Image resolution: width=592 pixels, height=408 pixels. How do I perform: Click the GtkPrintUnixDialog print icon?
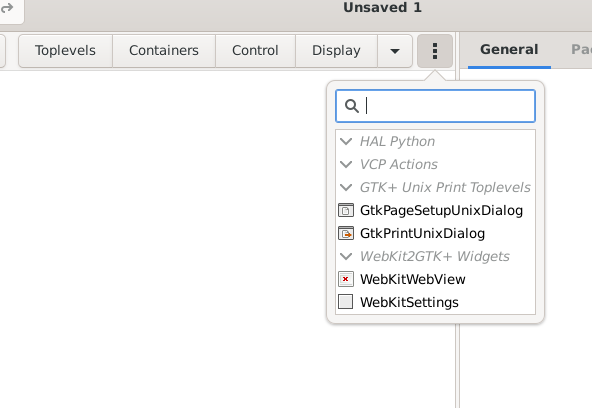[x=346, y=234]
